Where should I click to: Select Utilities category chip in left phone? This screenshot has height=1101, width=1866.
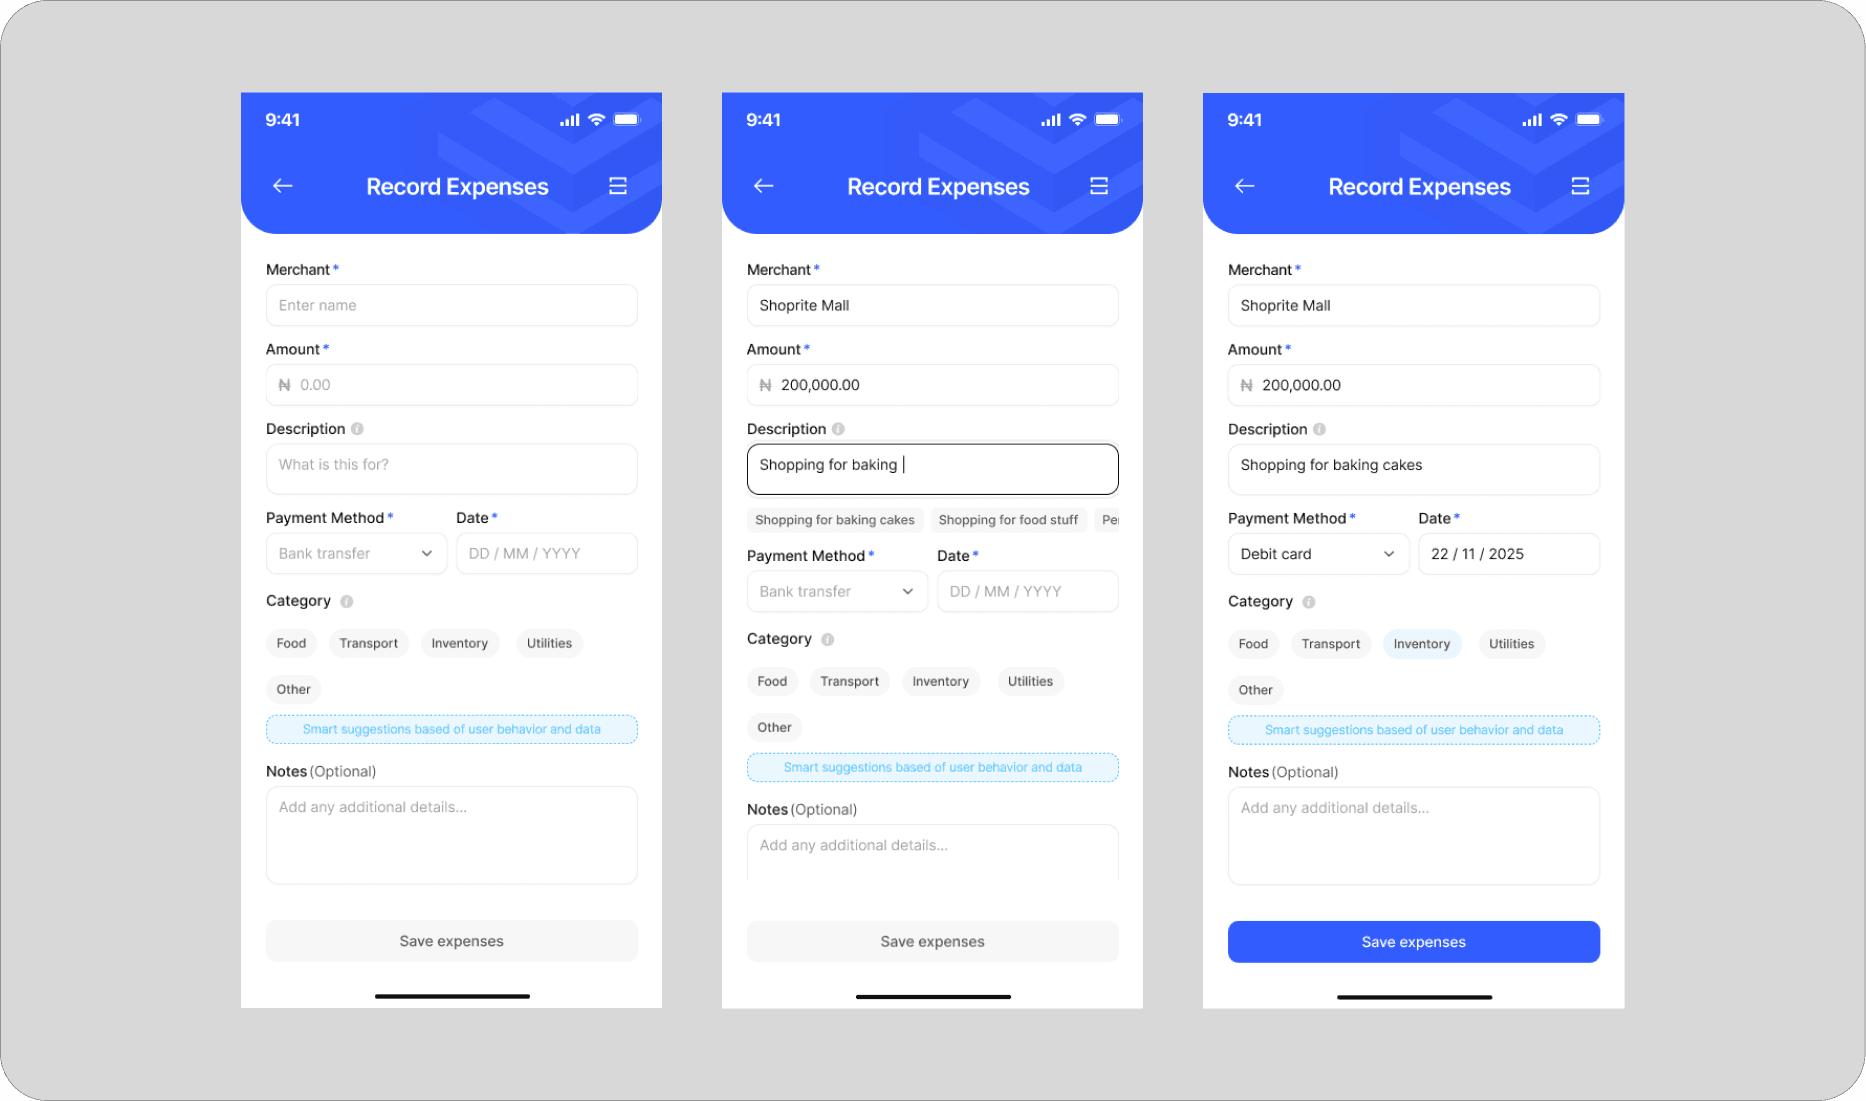(x=549, y=644)
